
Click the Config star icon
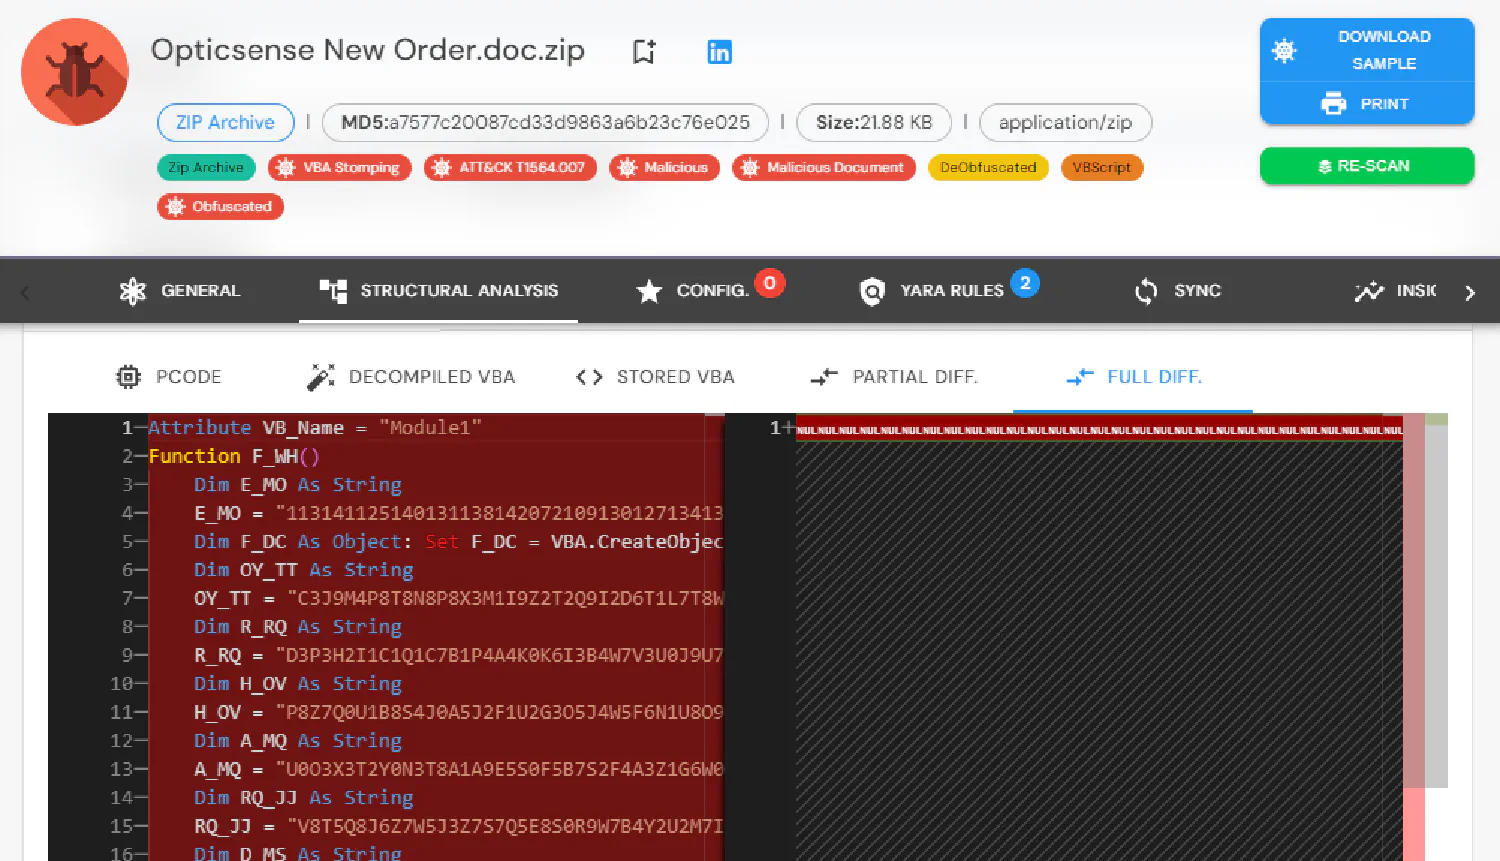[x=649, y=291]
